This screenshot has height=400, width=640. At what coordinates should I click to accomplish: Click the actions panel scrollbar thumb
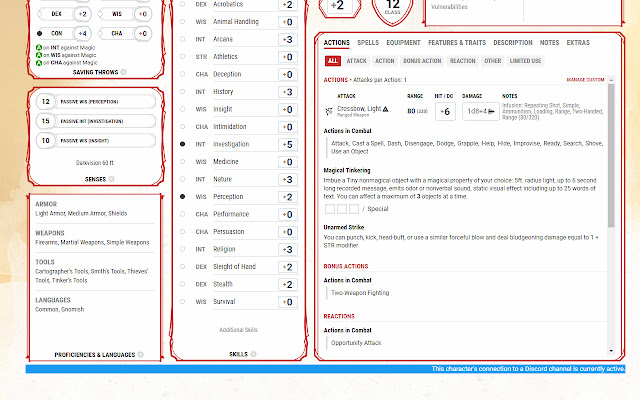(x=611, y=156)
